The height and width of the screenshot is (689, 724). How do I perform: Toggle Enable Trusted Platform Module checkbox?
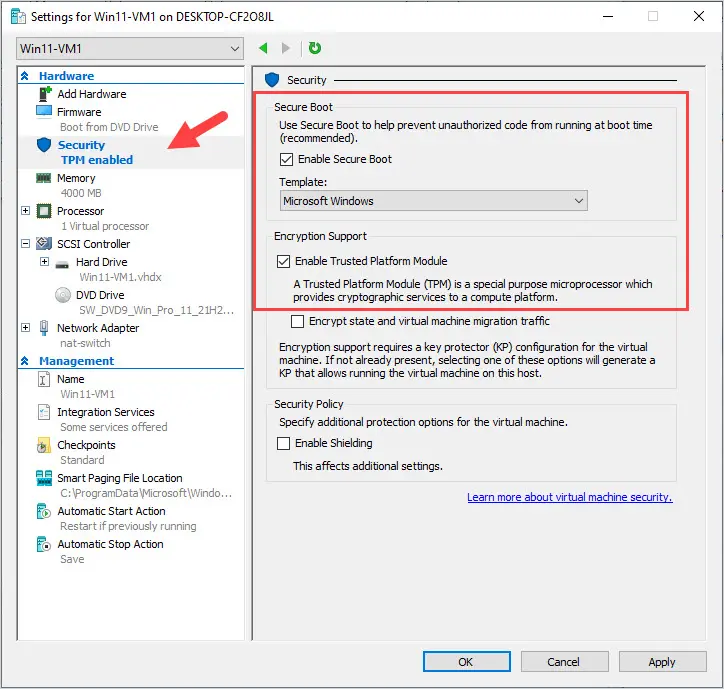284,261
